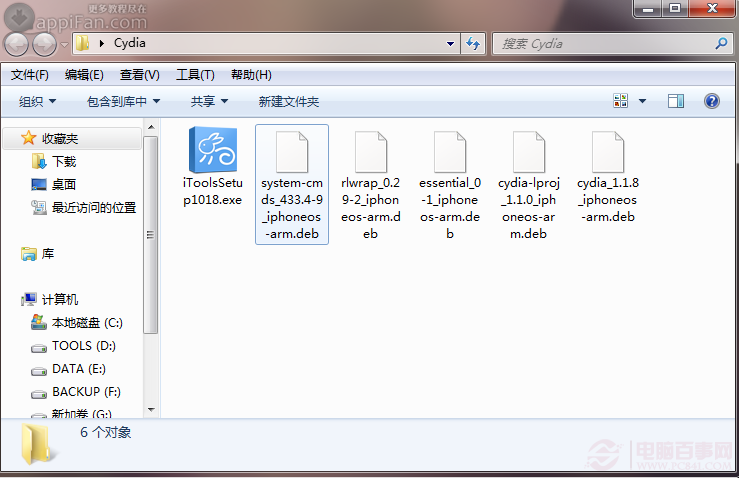This screenshot has width=739, height=478.
Task: Select the cydia-lproj_1.1.0 deb file icon
Action: 529,152
